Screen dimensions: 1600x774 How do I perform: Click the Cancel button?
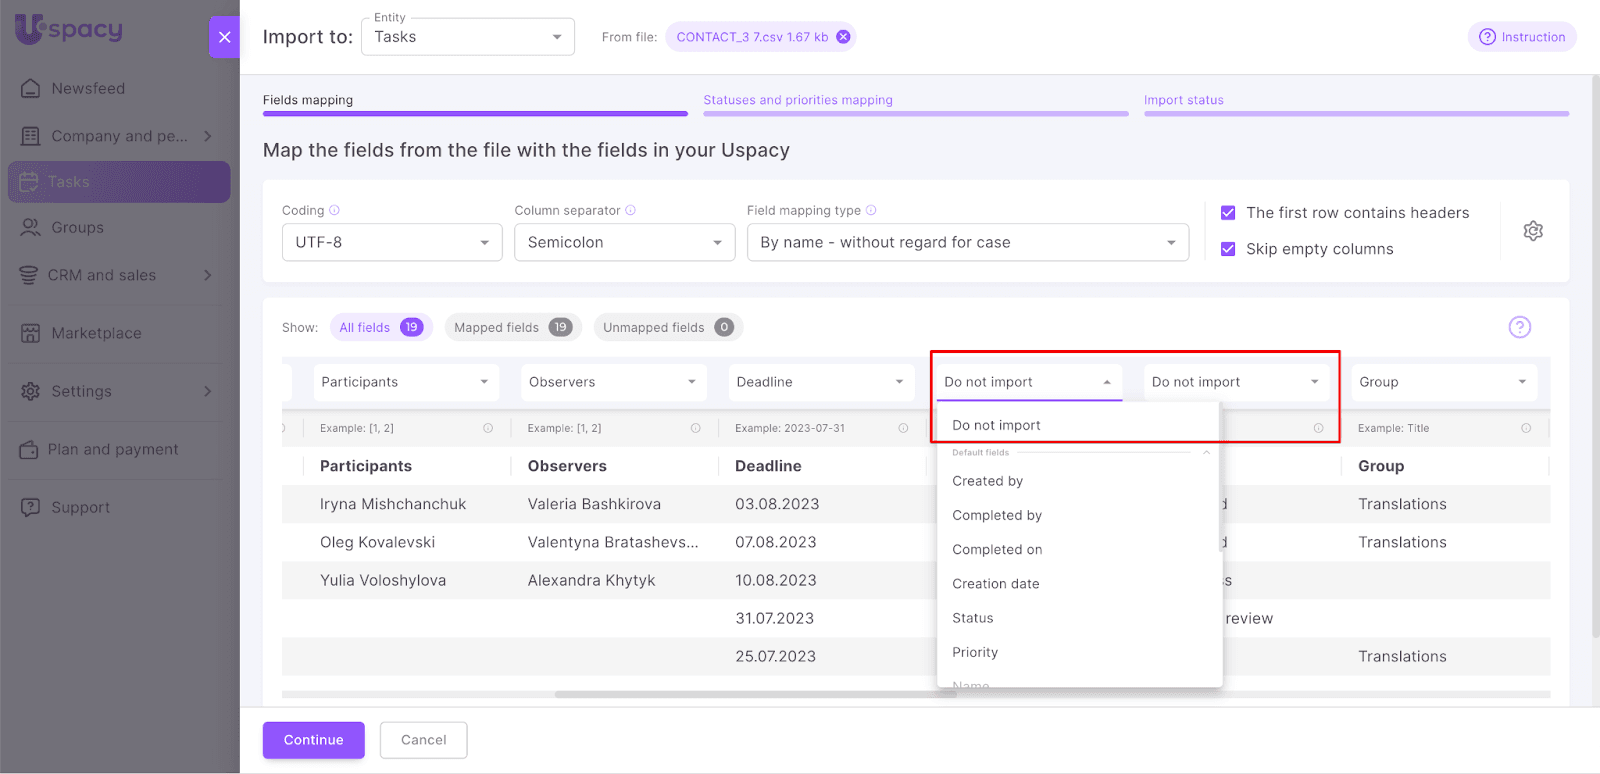[x=423, y=740]
